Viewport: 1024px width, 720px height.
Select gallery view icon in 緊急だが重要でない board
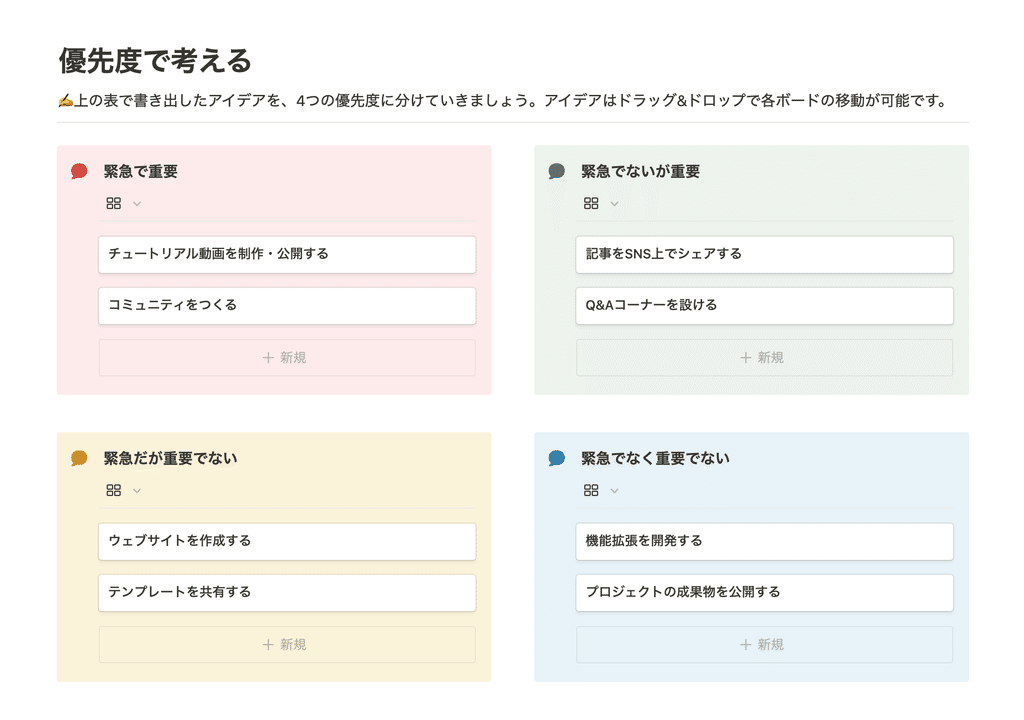tap(114, 491)
